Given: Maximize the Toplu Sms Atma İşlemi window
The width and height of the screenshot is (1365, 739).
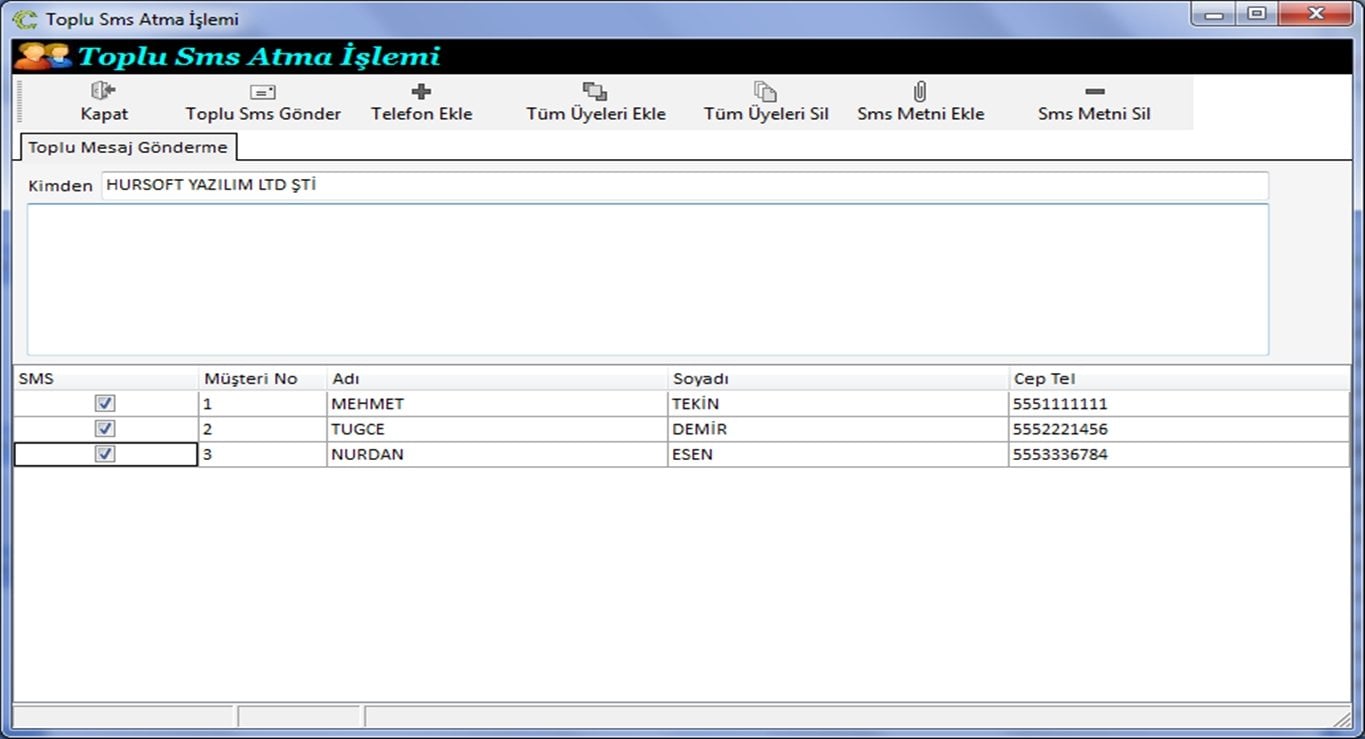Looking at the screenshot, I should [x=1256, y=14].
